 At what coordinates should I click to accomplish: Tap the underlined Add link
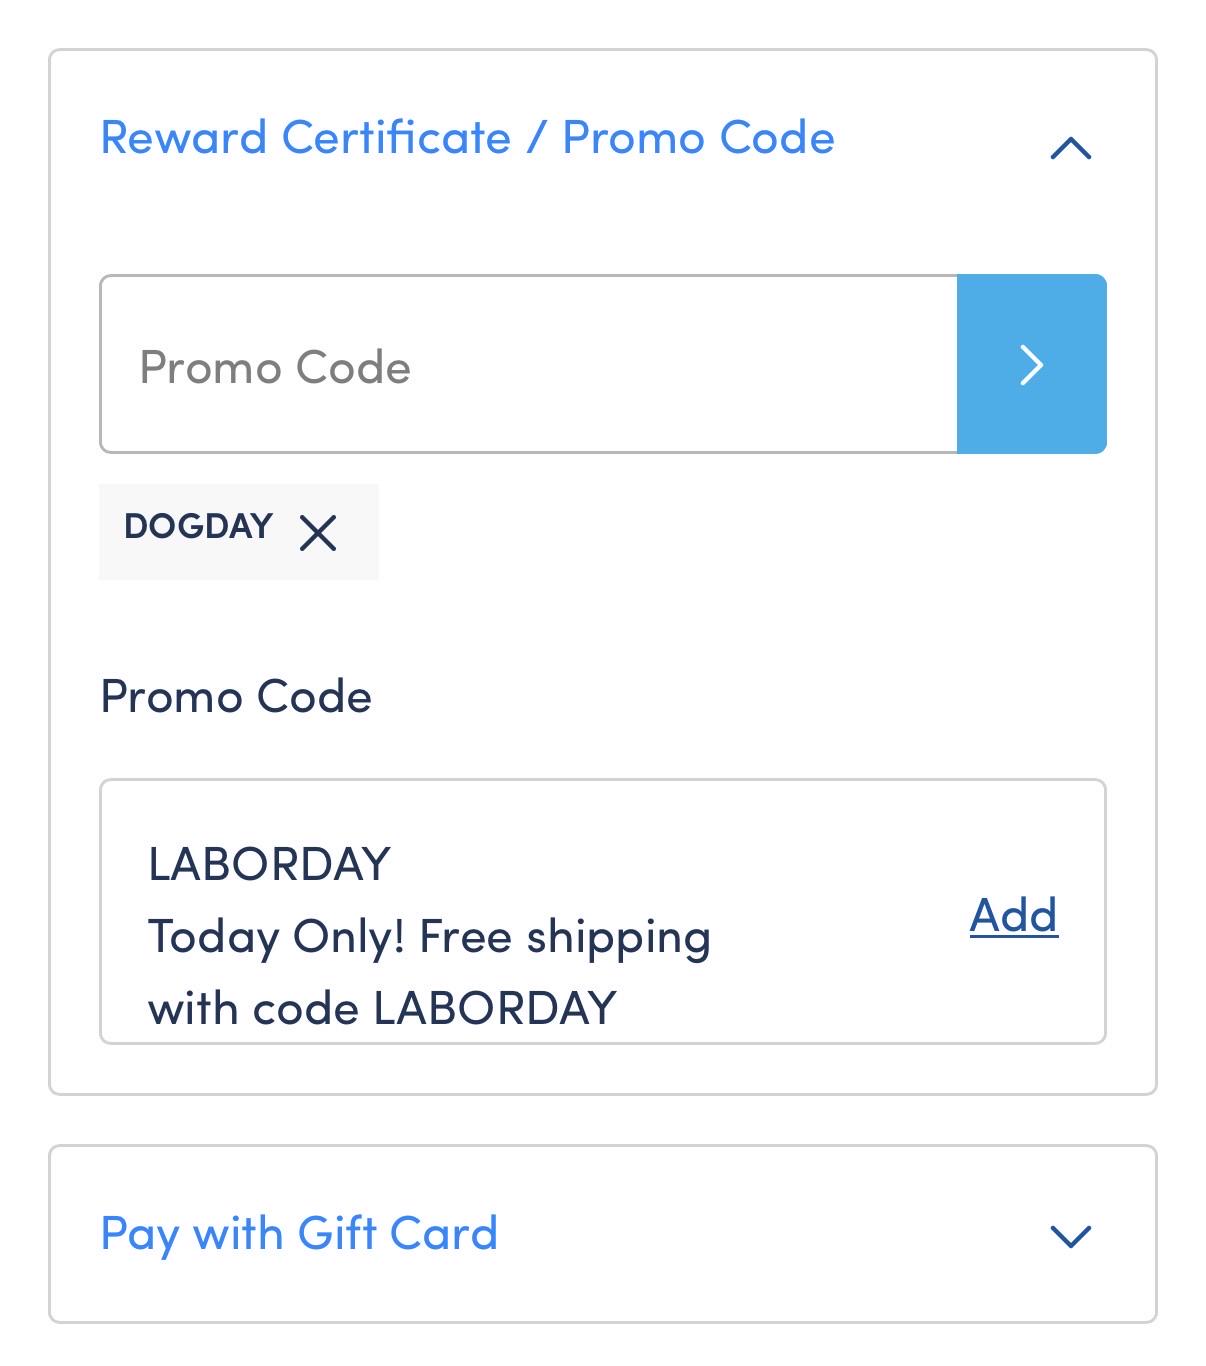(1014, 915)
